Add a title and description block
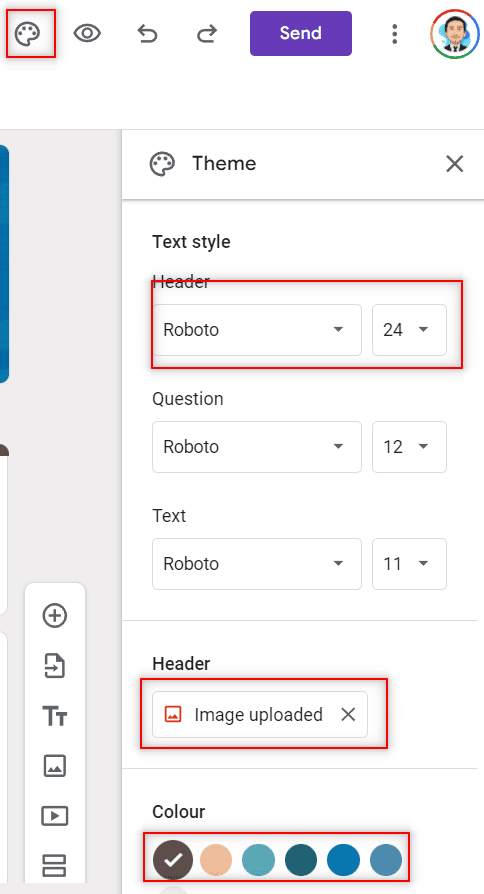The width and height of the screenshot is (484, 894). click(55, 715)
